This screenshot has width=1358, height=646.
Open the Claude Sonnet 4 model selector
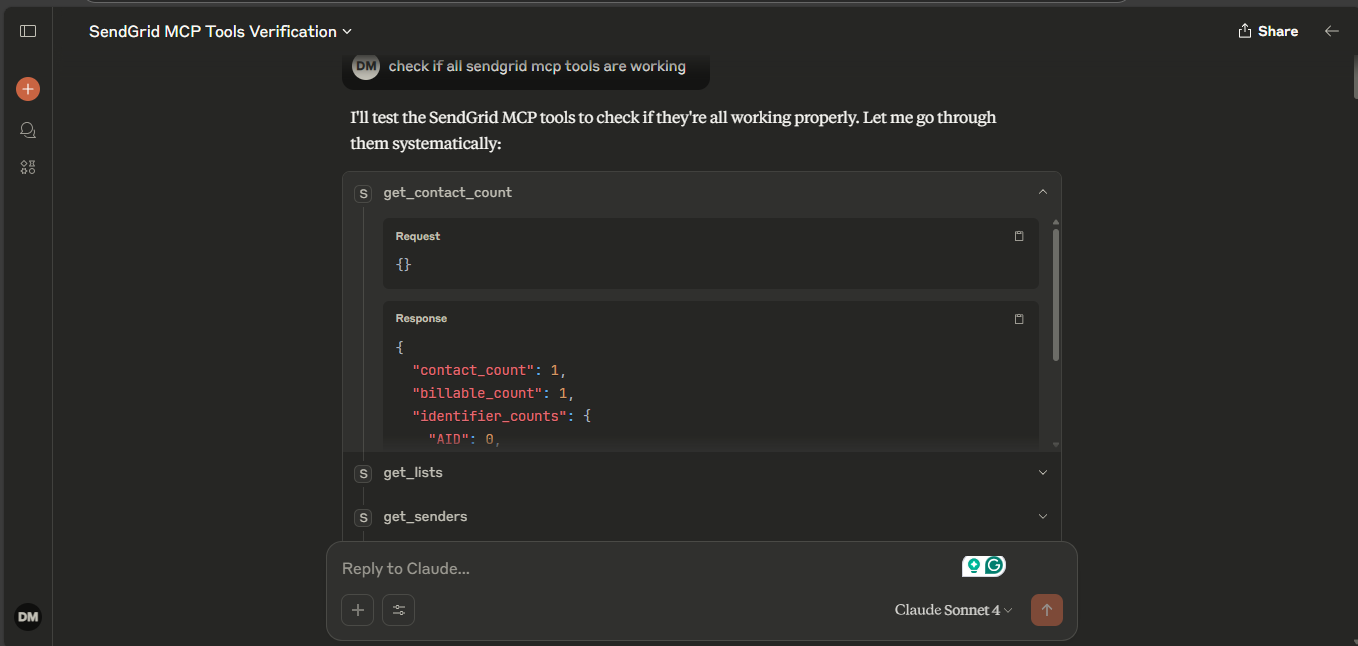click(x=950, y=609)
